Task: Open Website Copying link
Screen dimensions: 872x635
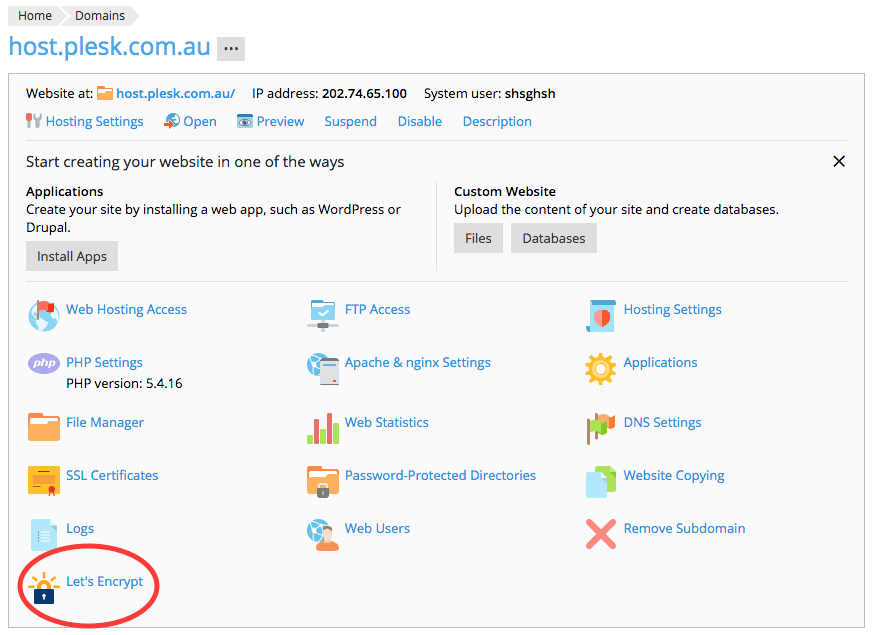Action: click(x=674, y=475)
